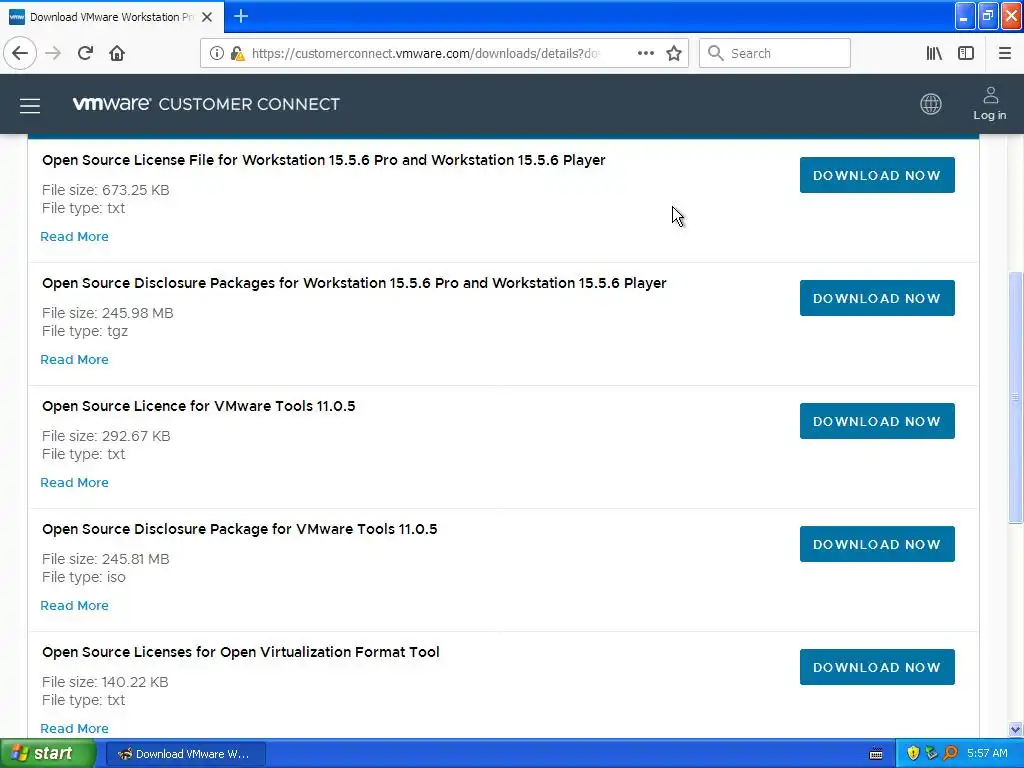The width and height of the screenshot is (1024, 768).
Task: Read More about Open Source License File
Action: 74,236
